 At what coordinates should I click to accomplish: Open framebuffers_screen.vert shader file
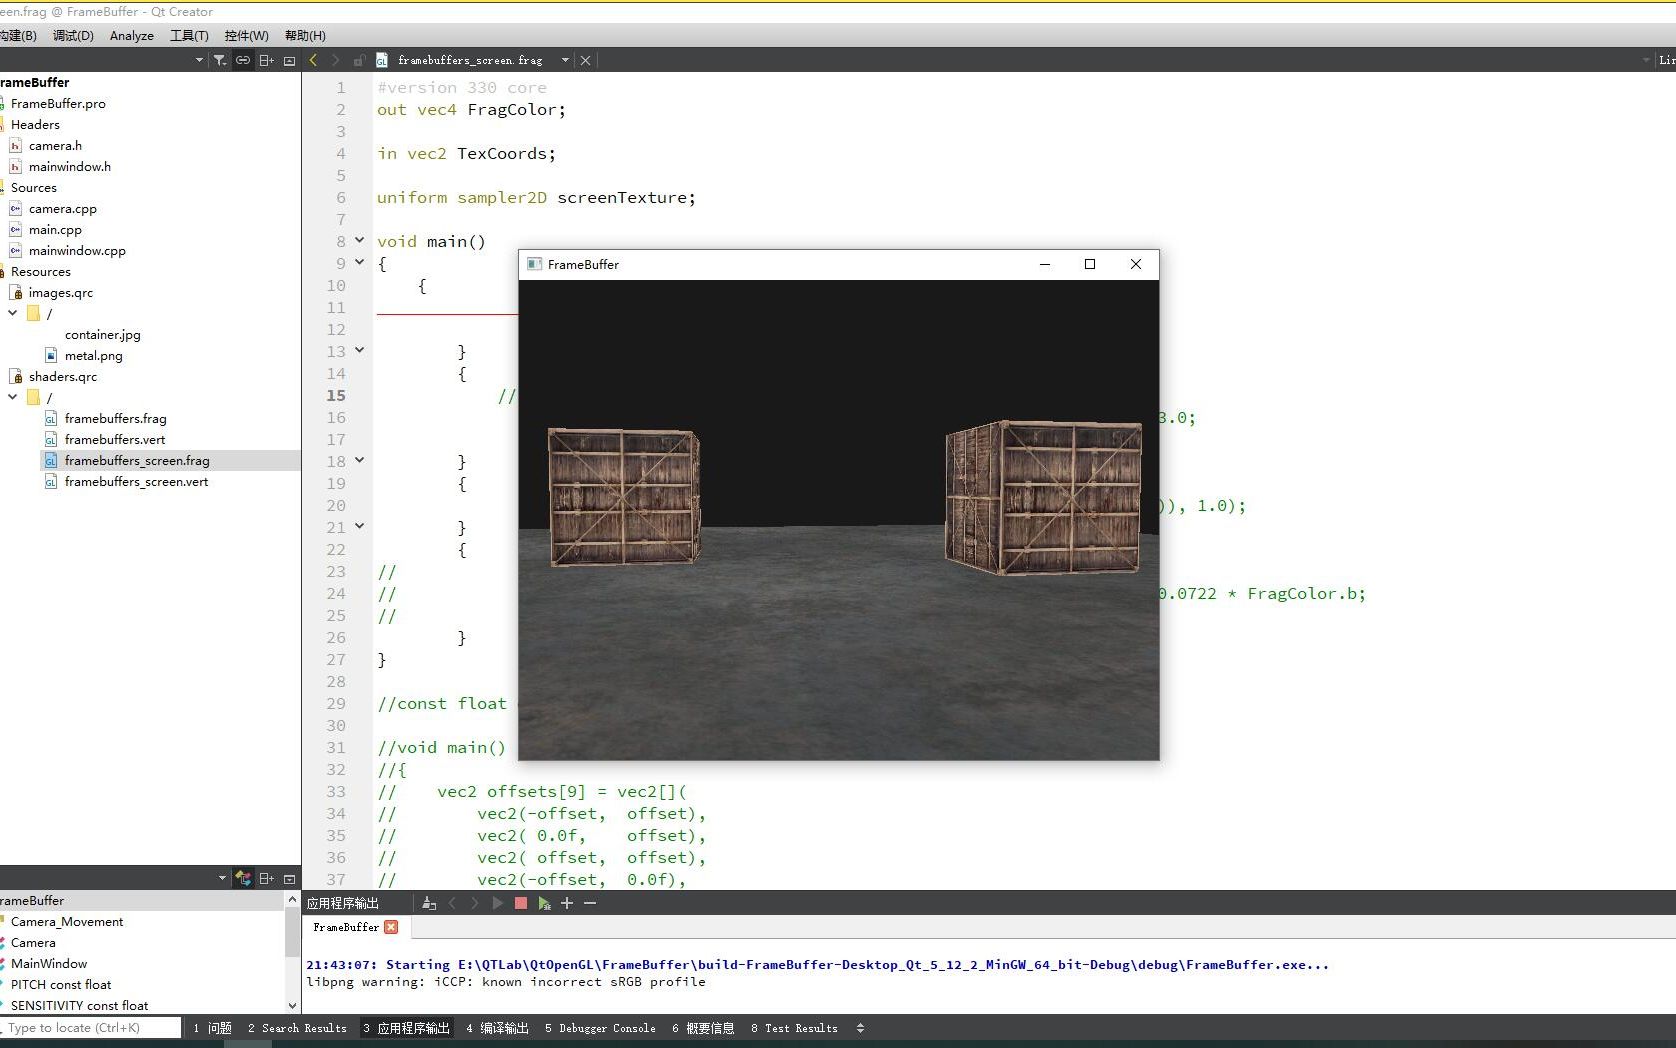(137, 481)
